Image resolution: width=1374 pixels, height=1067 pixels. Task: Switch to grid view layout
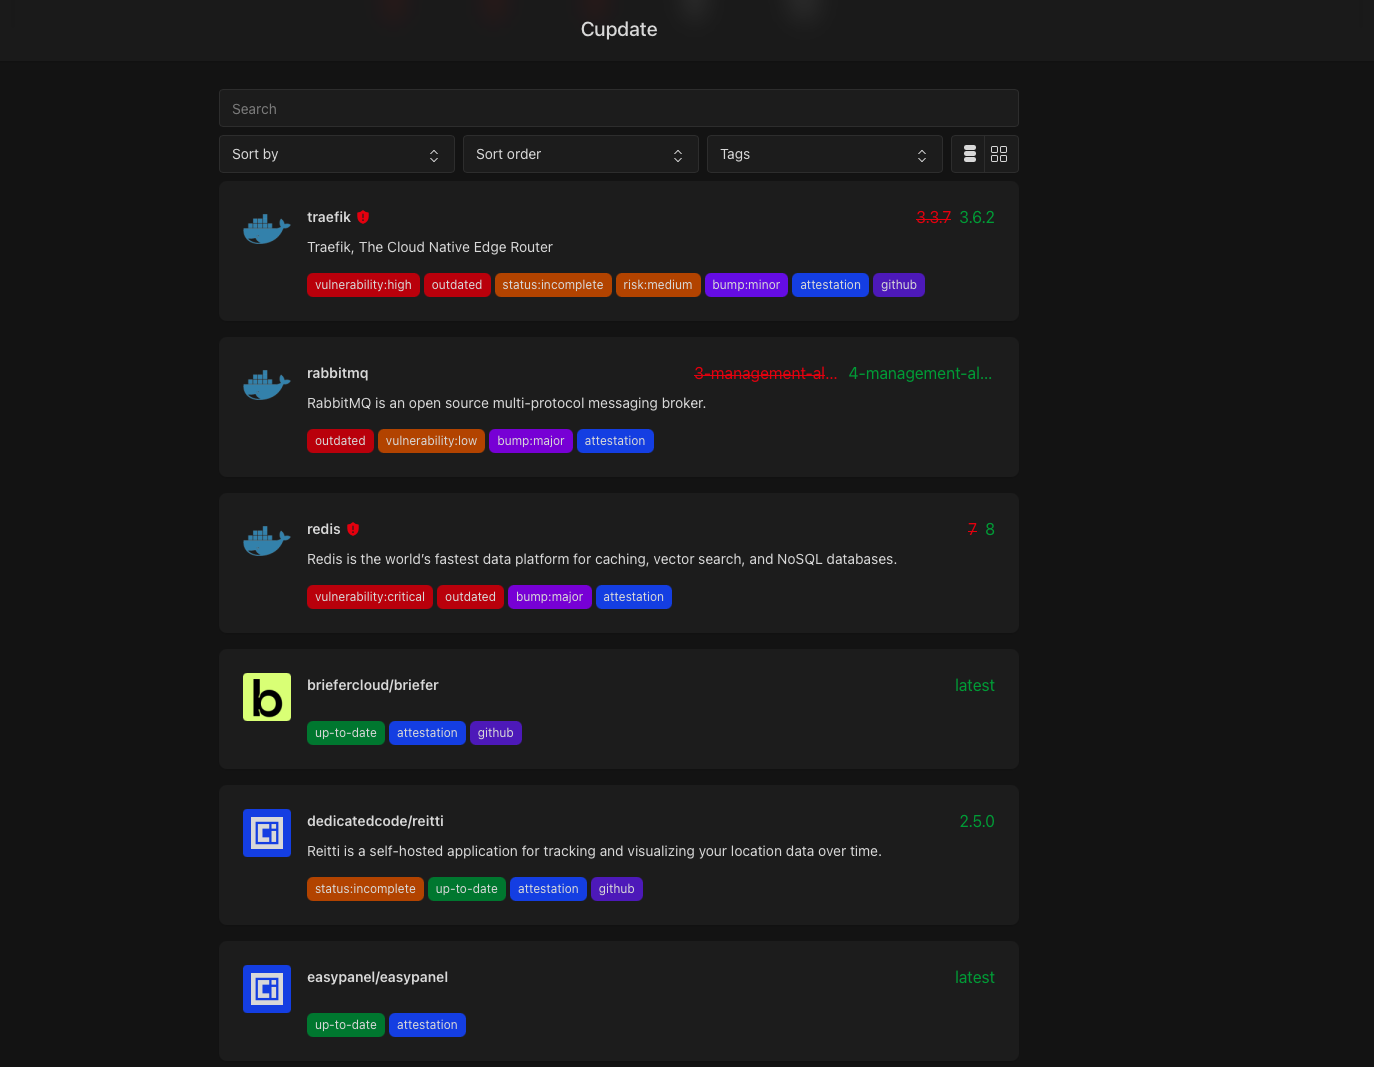tap(999, 154)
